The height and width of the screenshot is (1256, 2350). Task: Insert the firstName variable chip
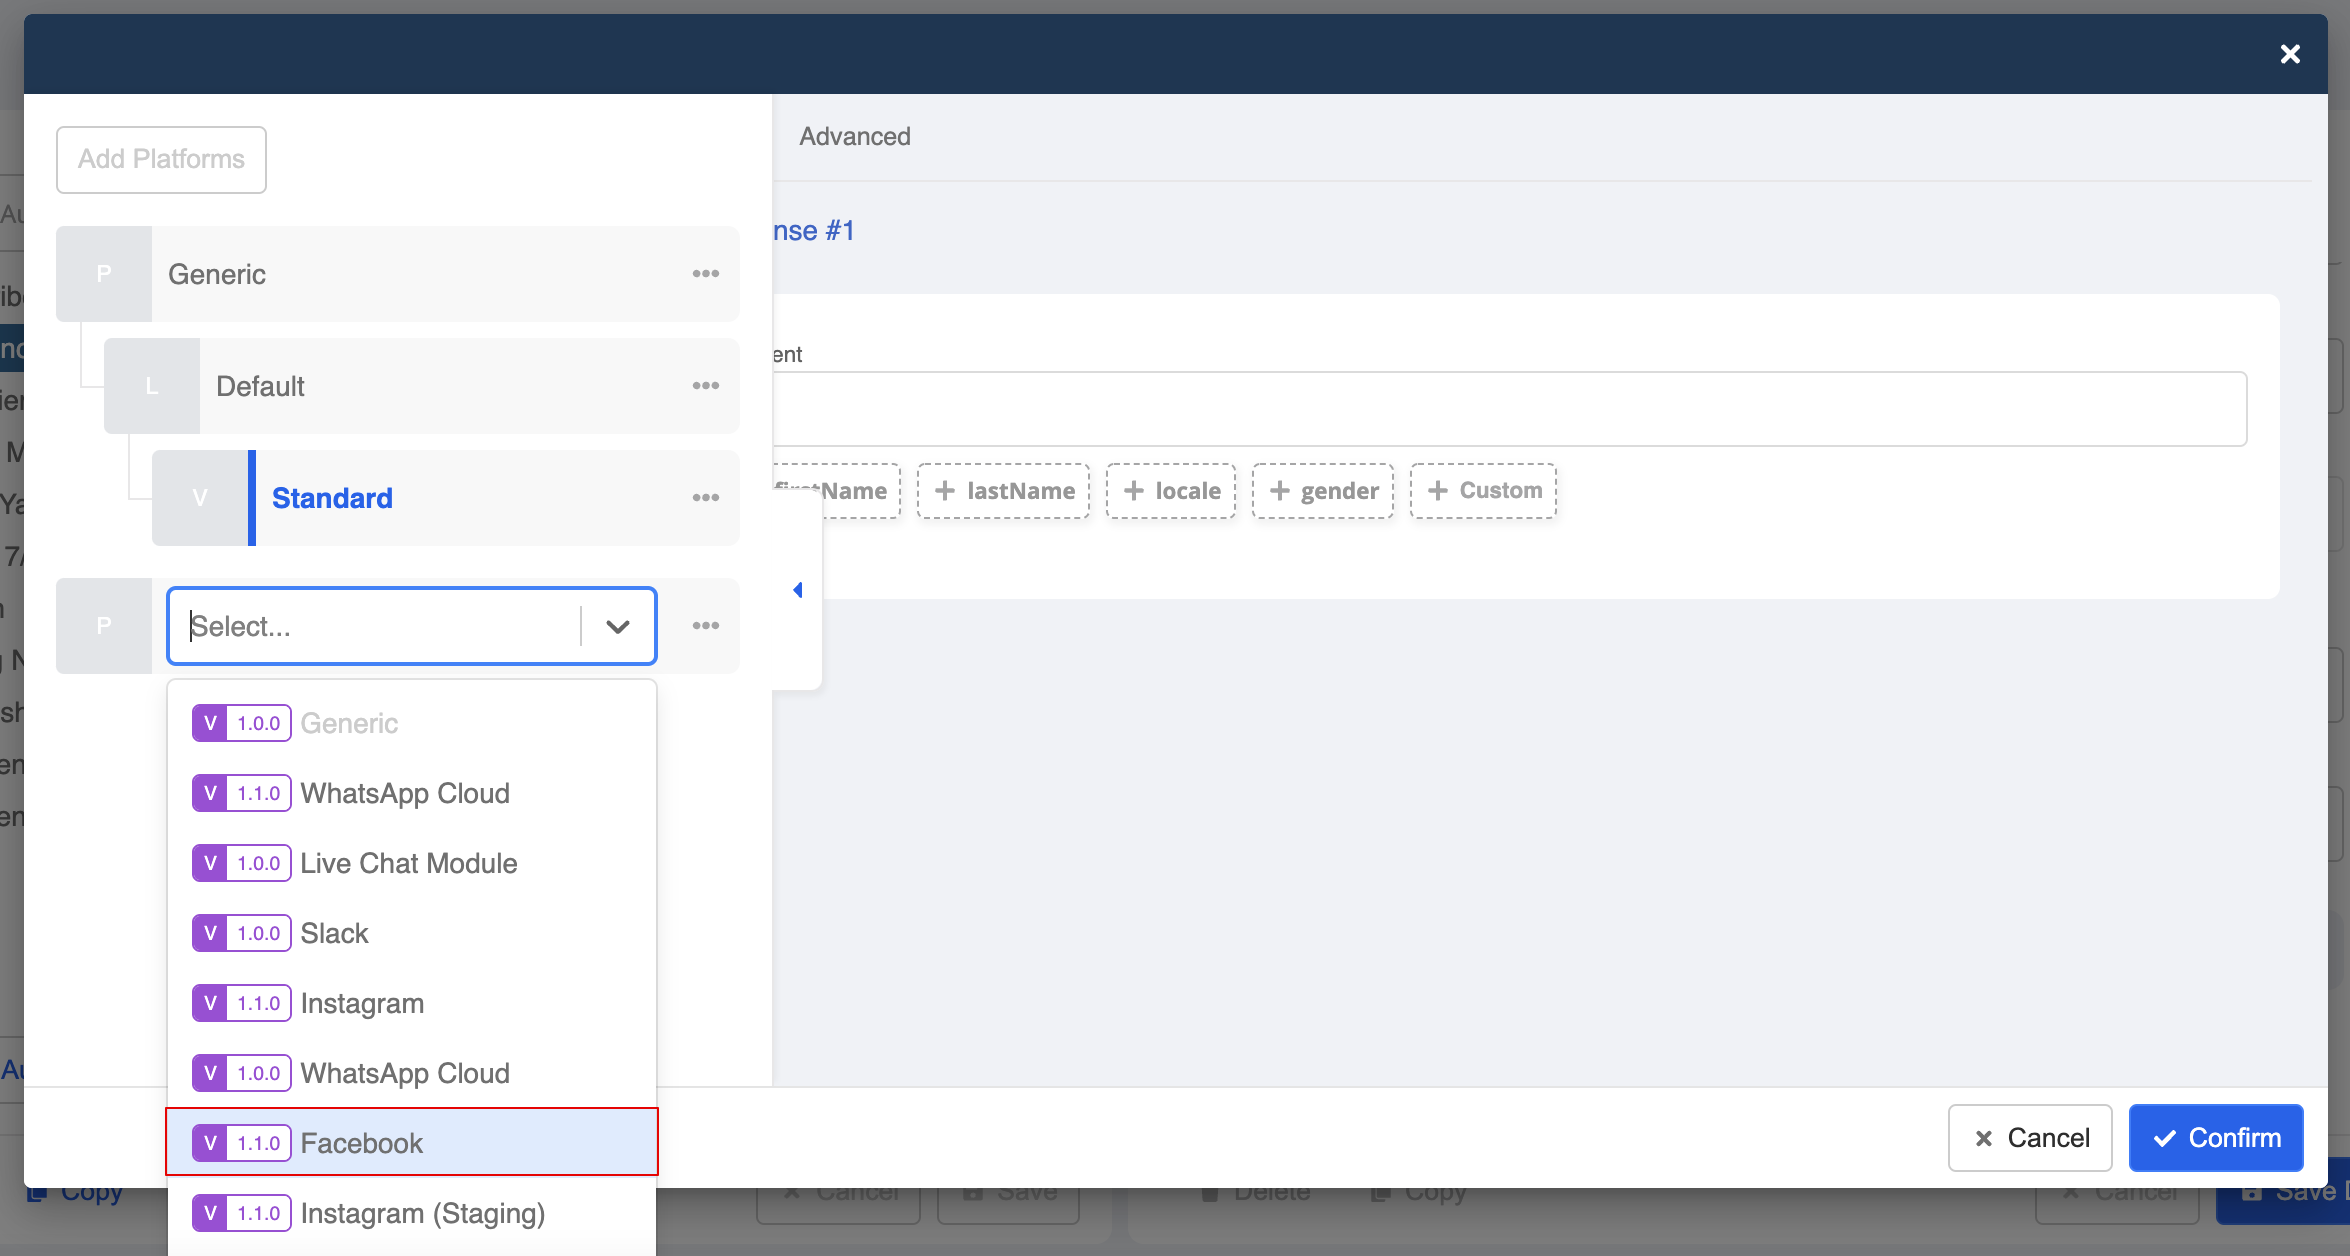coord(836,491)
